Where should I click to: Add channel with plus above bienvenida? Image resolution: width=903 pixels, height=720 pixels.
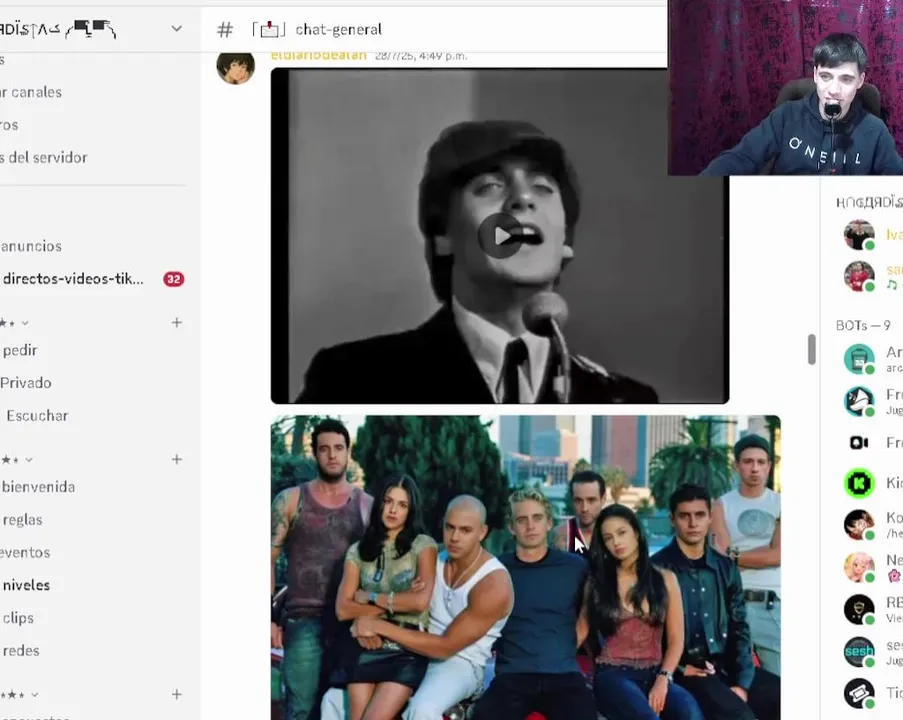[177, 459]
